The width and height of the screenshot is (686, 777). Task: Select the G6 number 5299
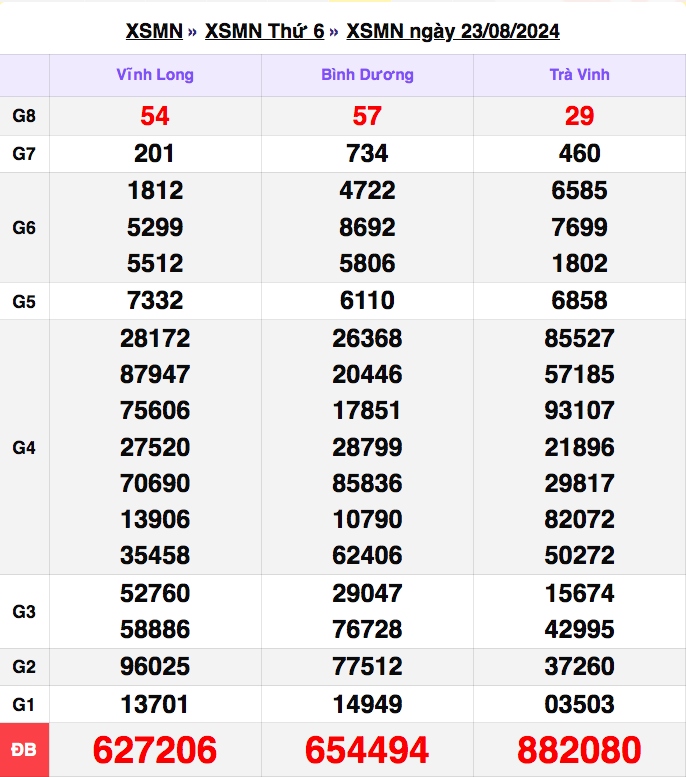[x=155, y=227]
